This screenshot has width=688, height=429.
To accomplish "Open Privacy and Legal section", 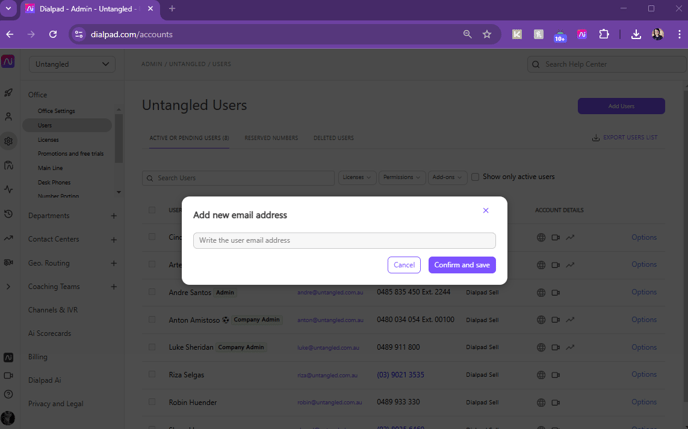I will pyautogui.click(x=56, y=404).
